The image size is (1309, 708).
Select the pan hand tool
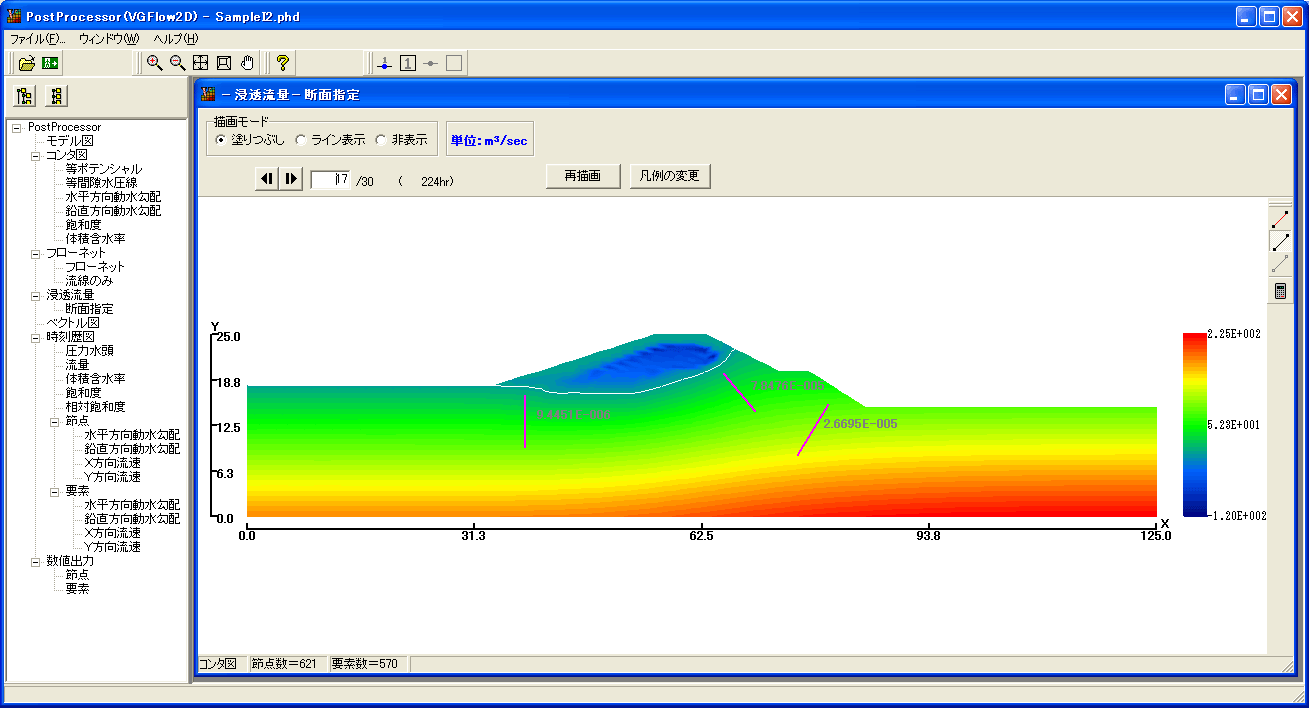[x=247, y=63]
